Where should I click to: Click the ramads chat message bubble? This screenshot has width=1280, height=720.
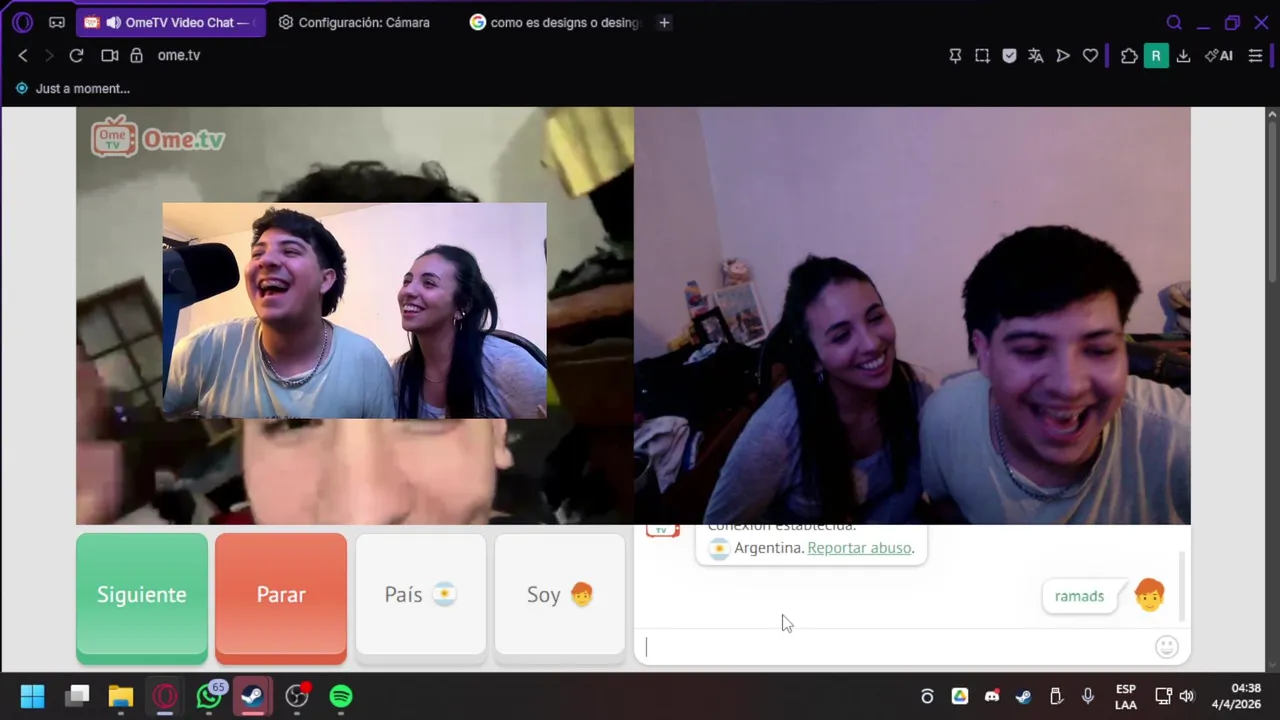click(x=1079, y=596)
